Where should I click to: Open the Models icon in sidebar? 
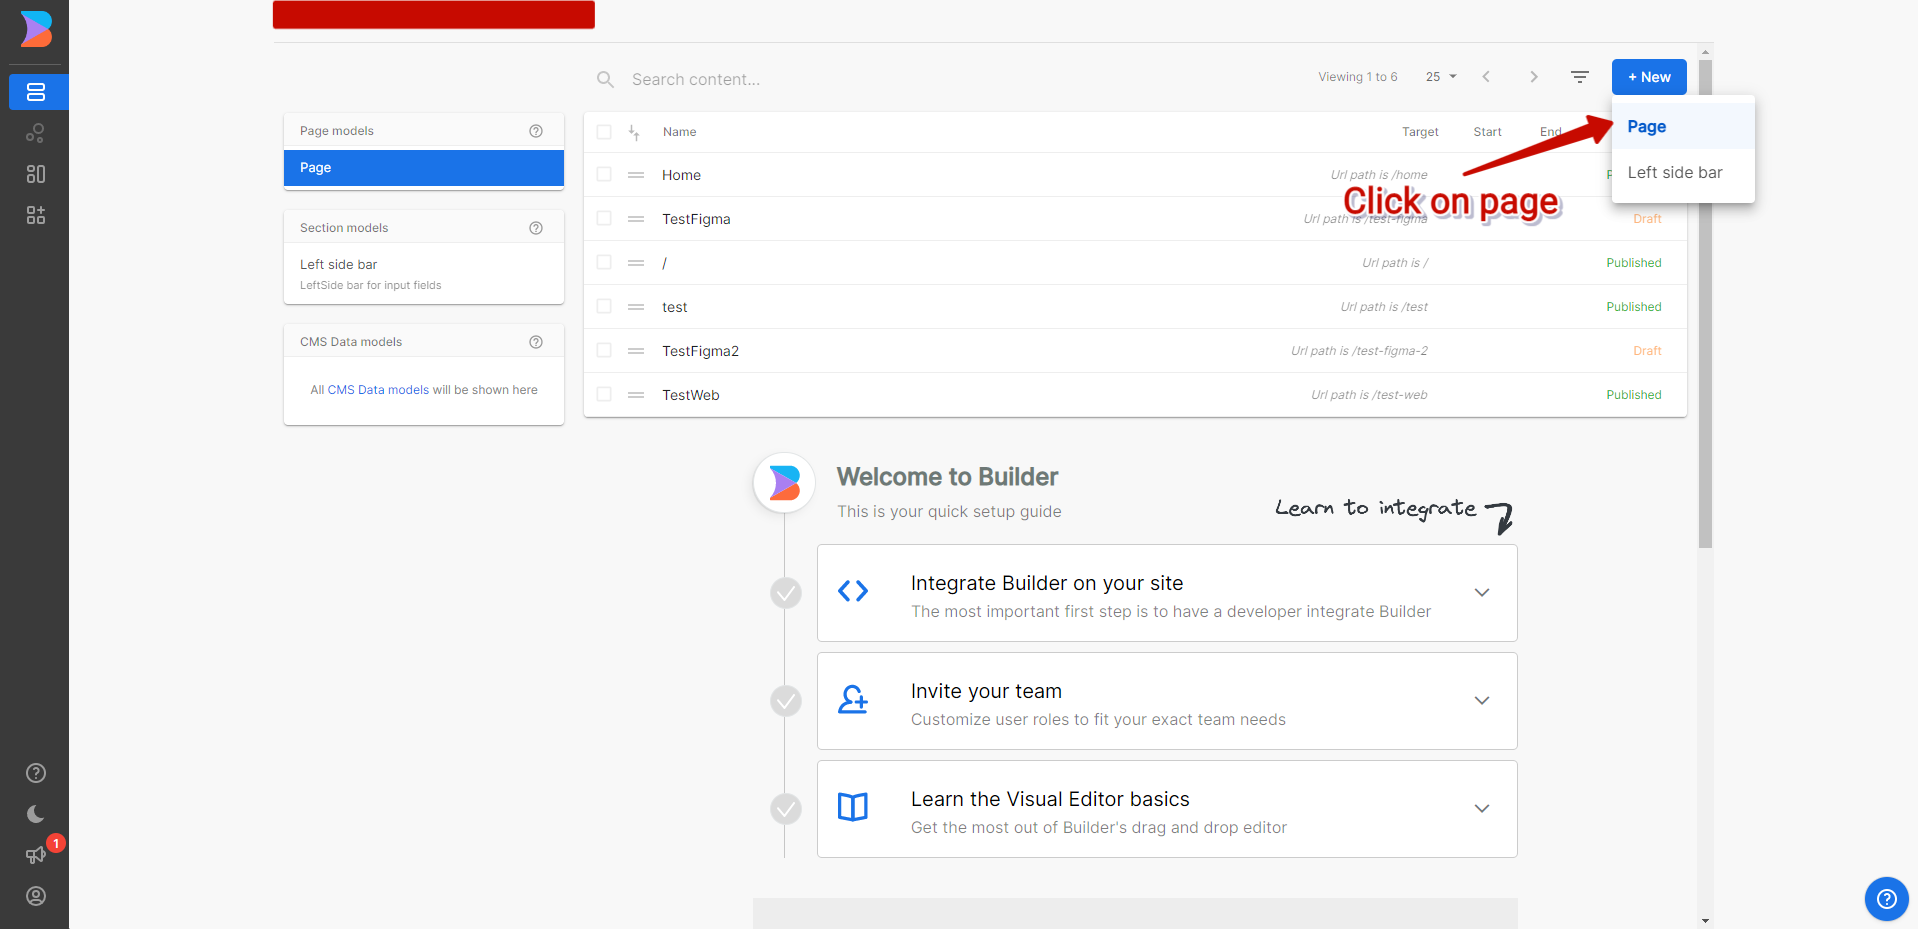[x=36, y=174]
